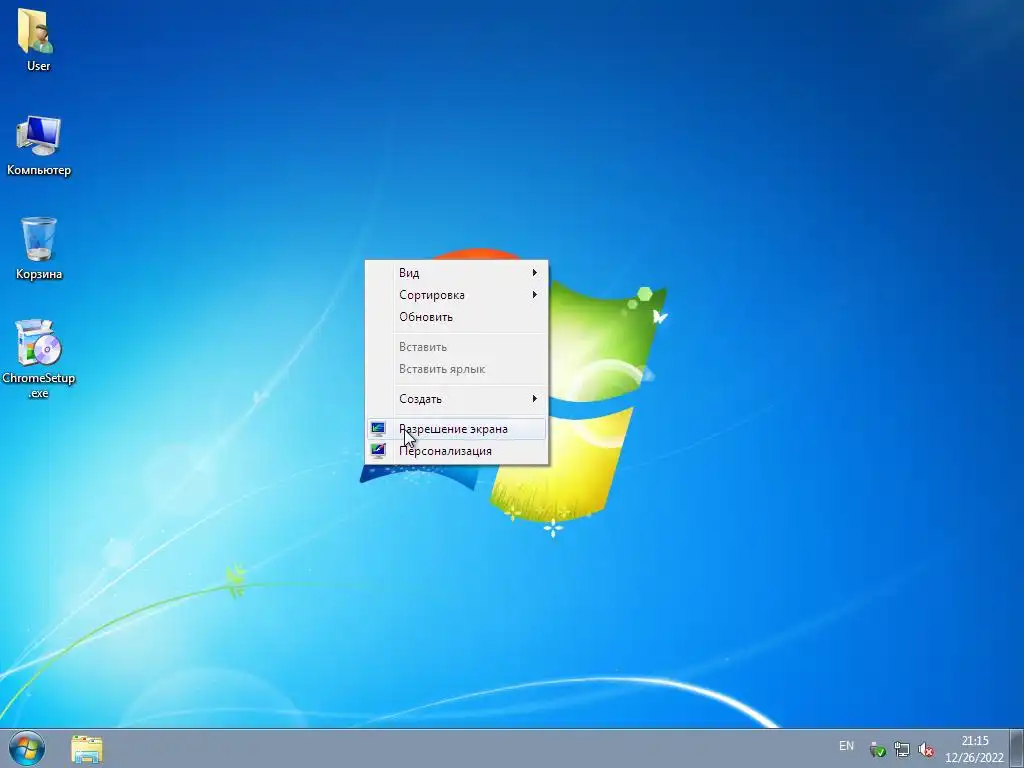Click the Разрешение экрана monitor icon
This screenshot has height=768, width=1024.
pyautogui.click(x=378, y=429)
